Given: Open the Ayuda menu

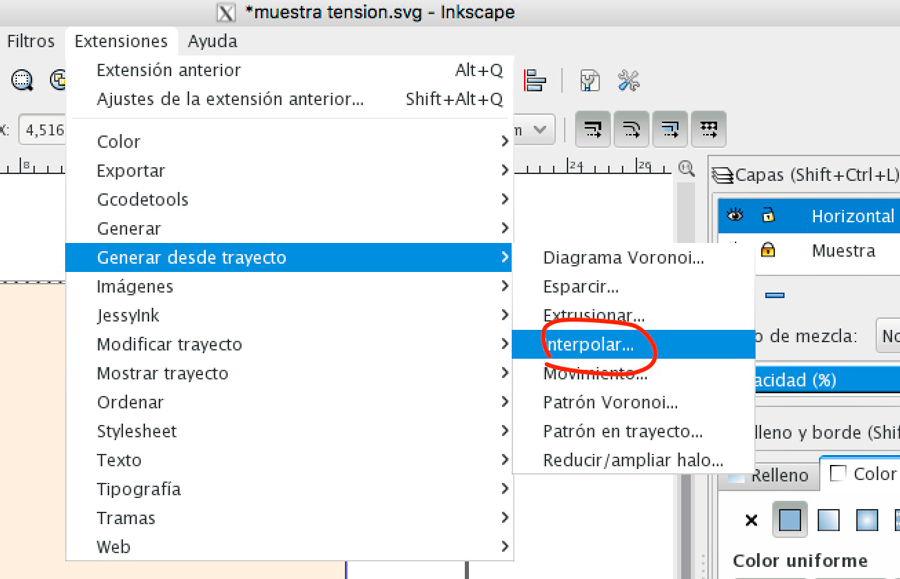Looking at the screenshot, I should (211, 41).
